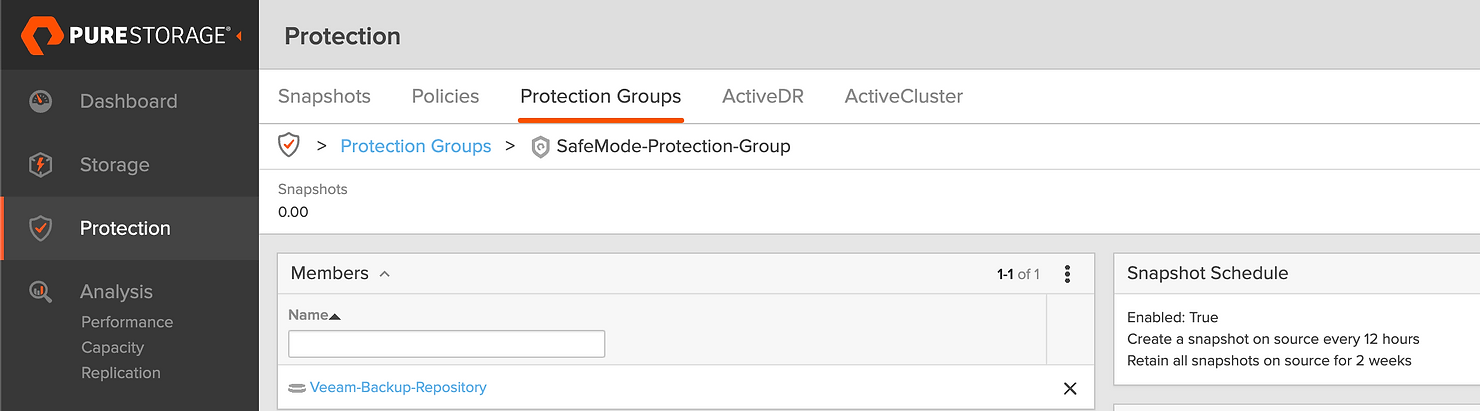Image resolution: width=1480 pixels, height=411 pixels.
Task: Open the Veeam-Backup-Repository link
Action: [x=398, y=387]
